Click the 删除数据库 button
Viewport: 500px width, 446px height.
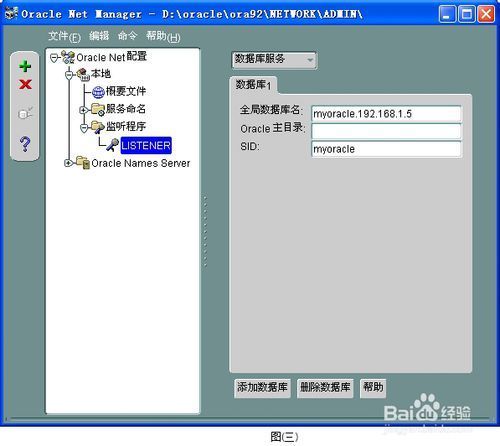point(325,388)
